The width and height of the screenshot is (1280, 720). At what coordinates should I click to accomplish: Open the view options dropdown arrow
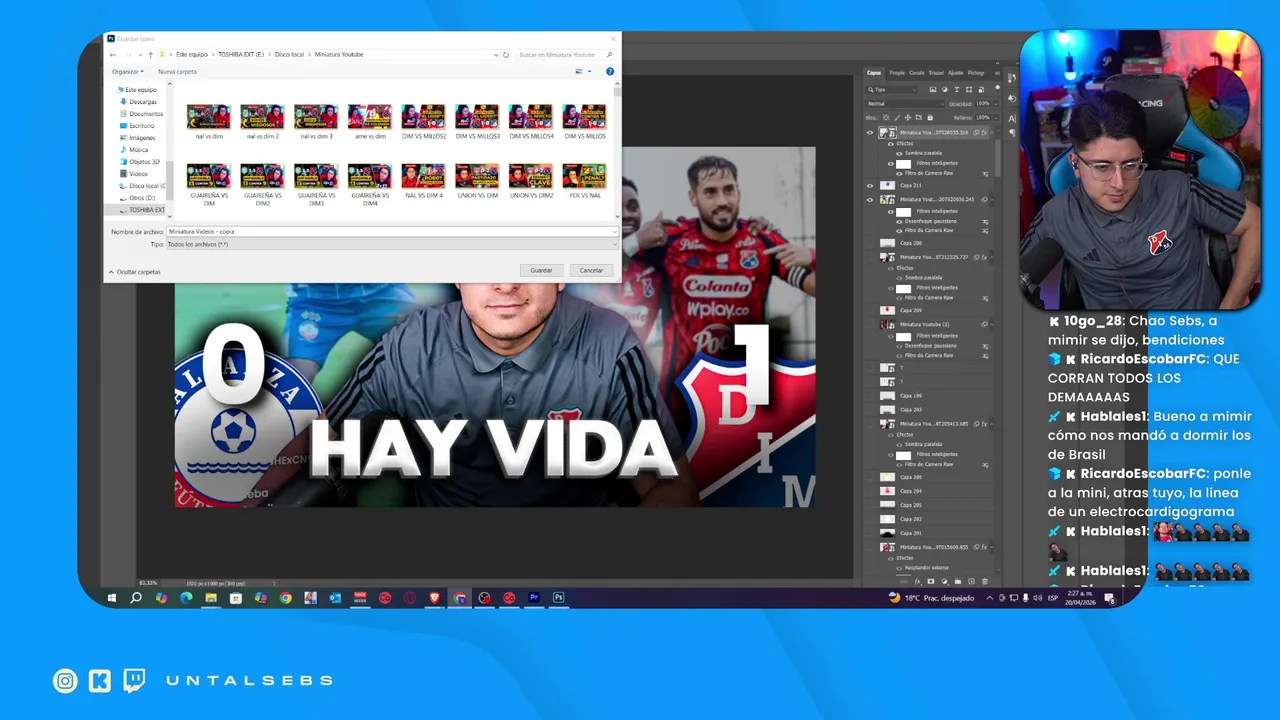coord(589,72)
